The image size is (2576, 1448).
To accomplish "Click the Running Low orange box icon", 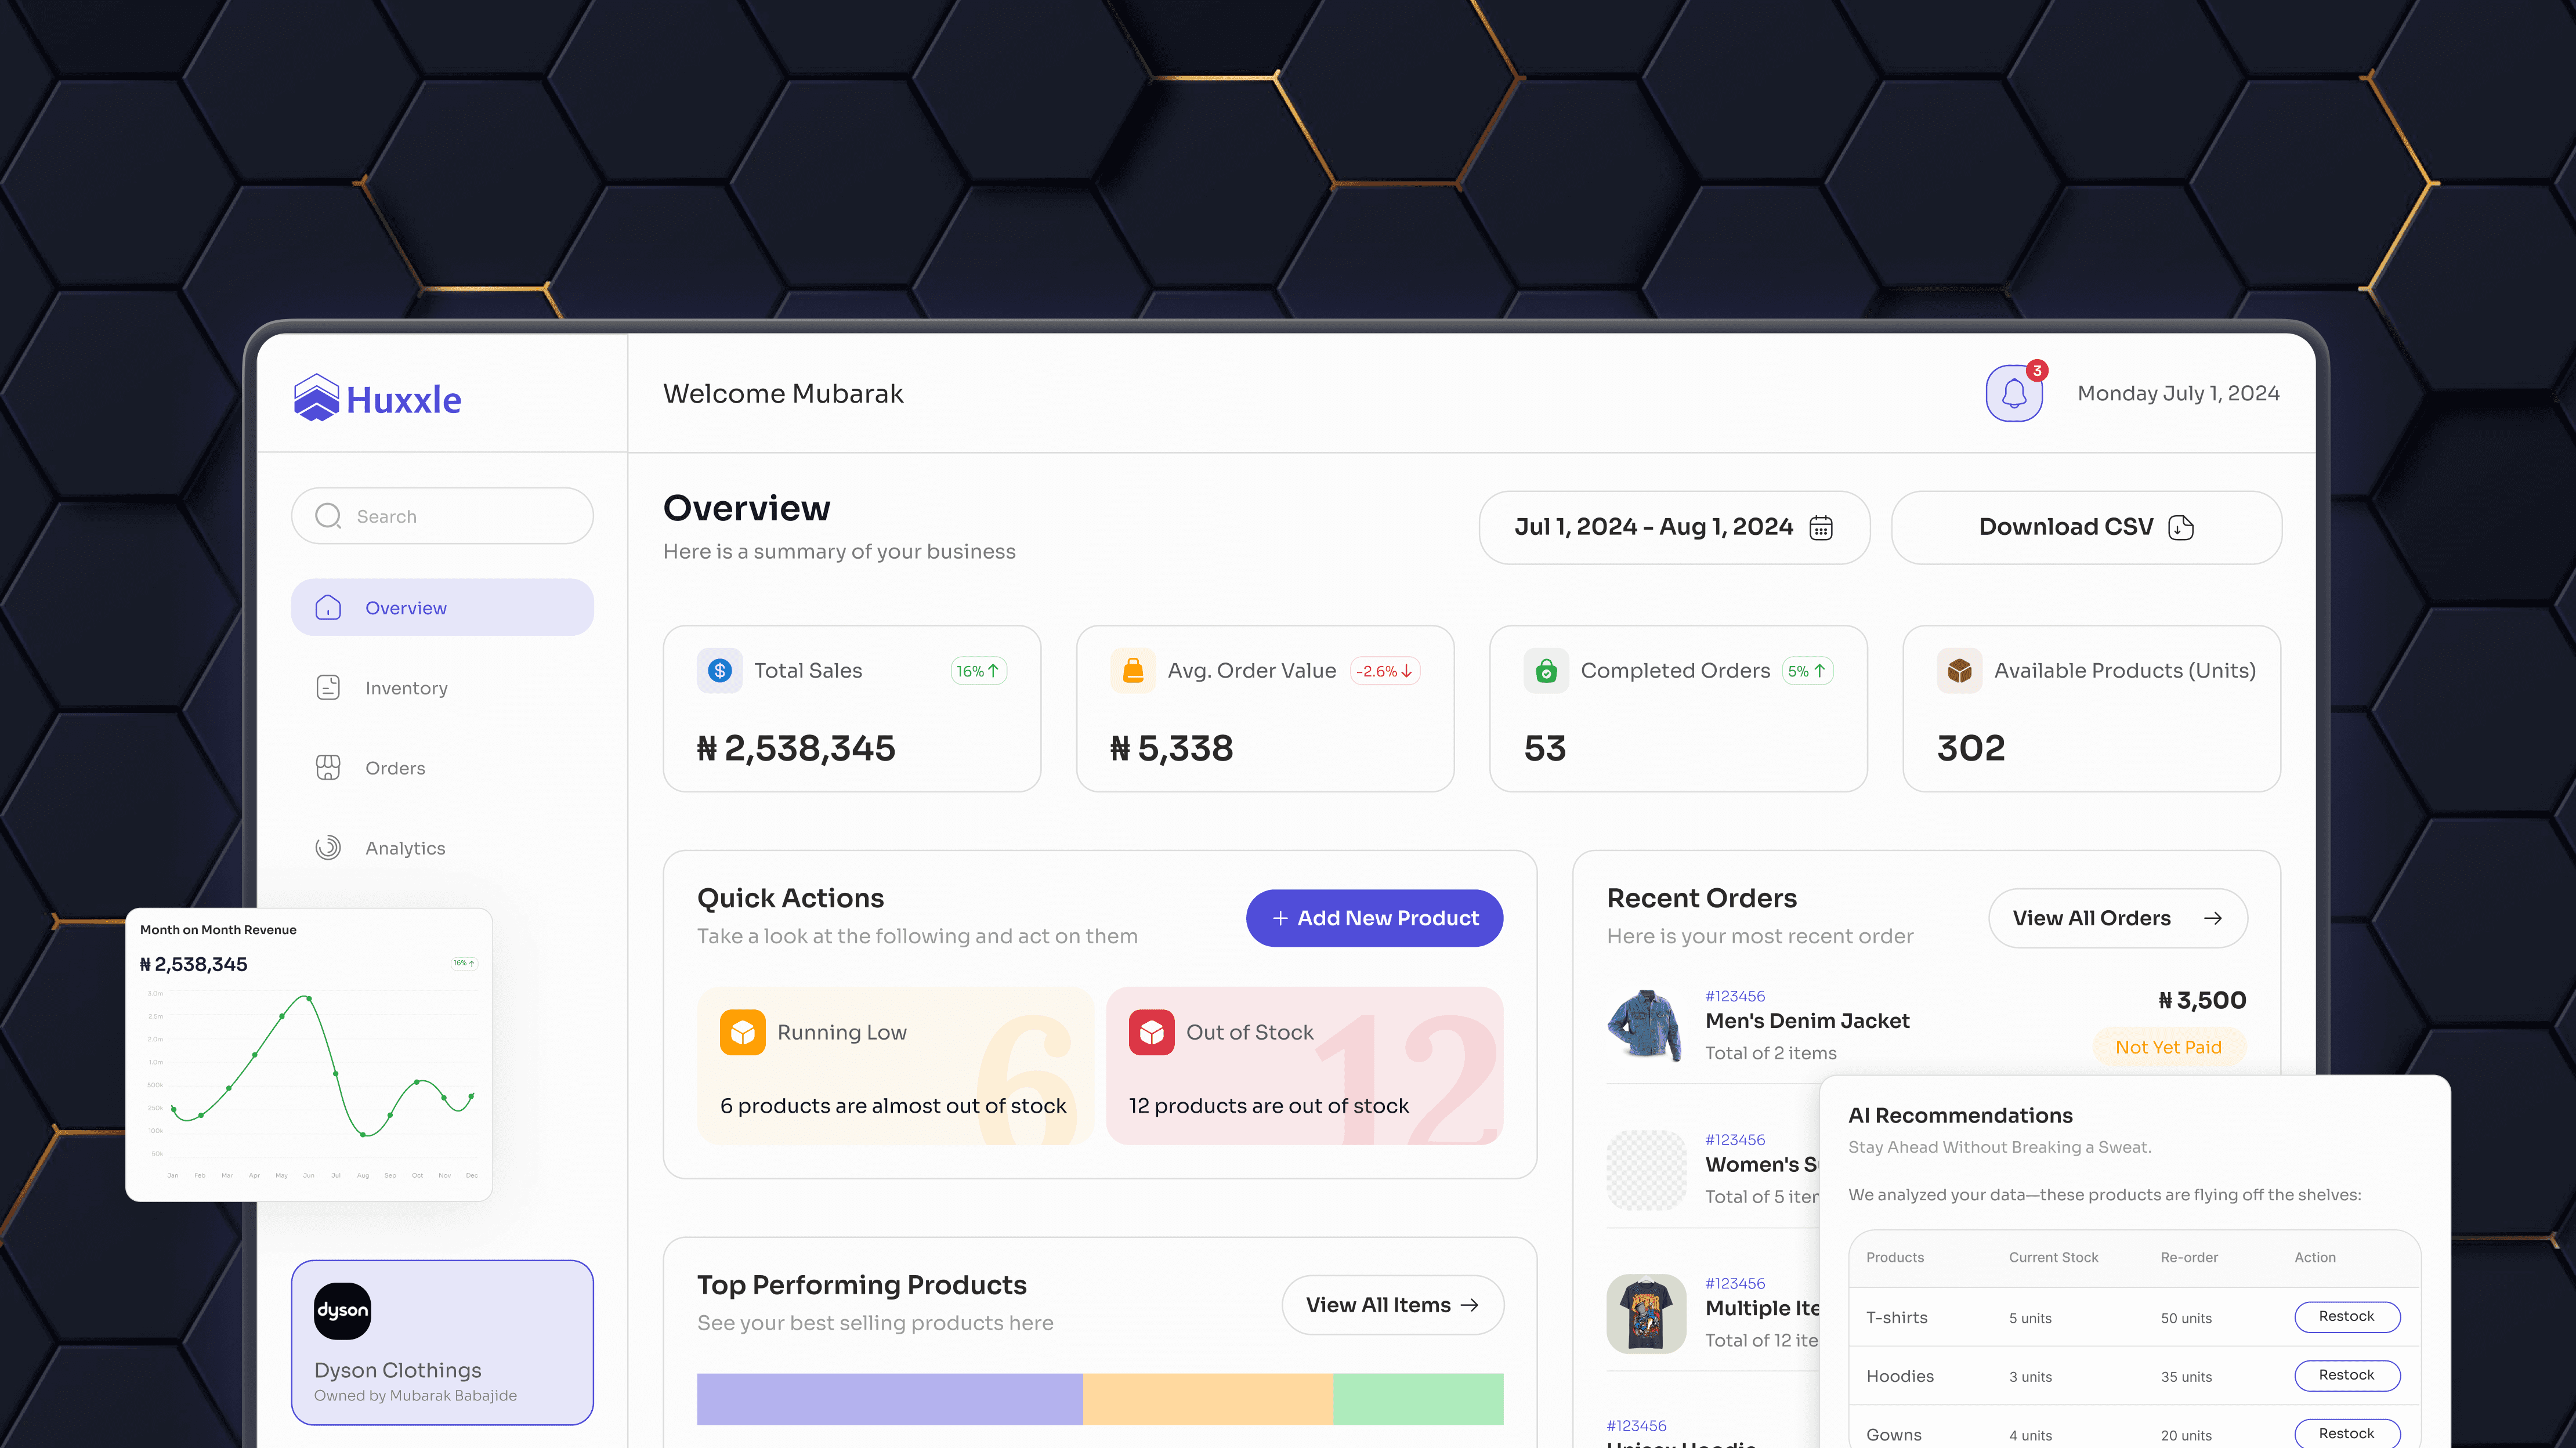I will click(x=743, y=1032).
